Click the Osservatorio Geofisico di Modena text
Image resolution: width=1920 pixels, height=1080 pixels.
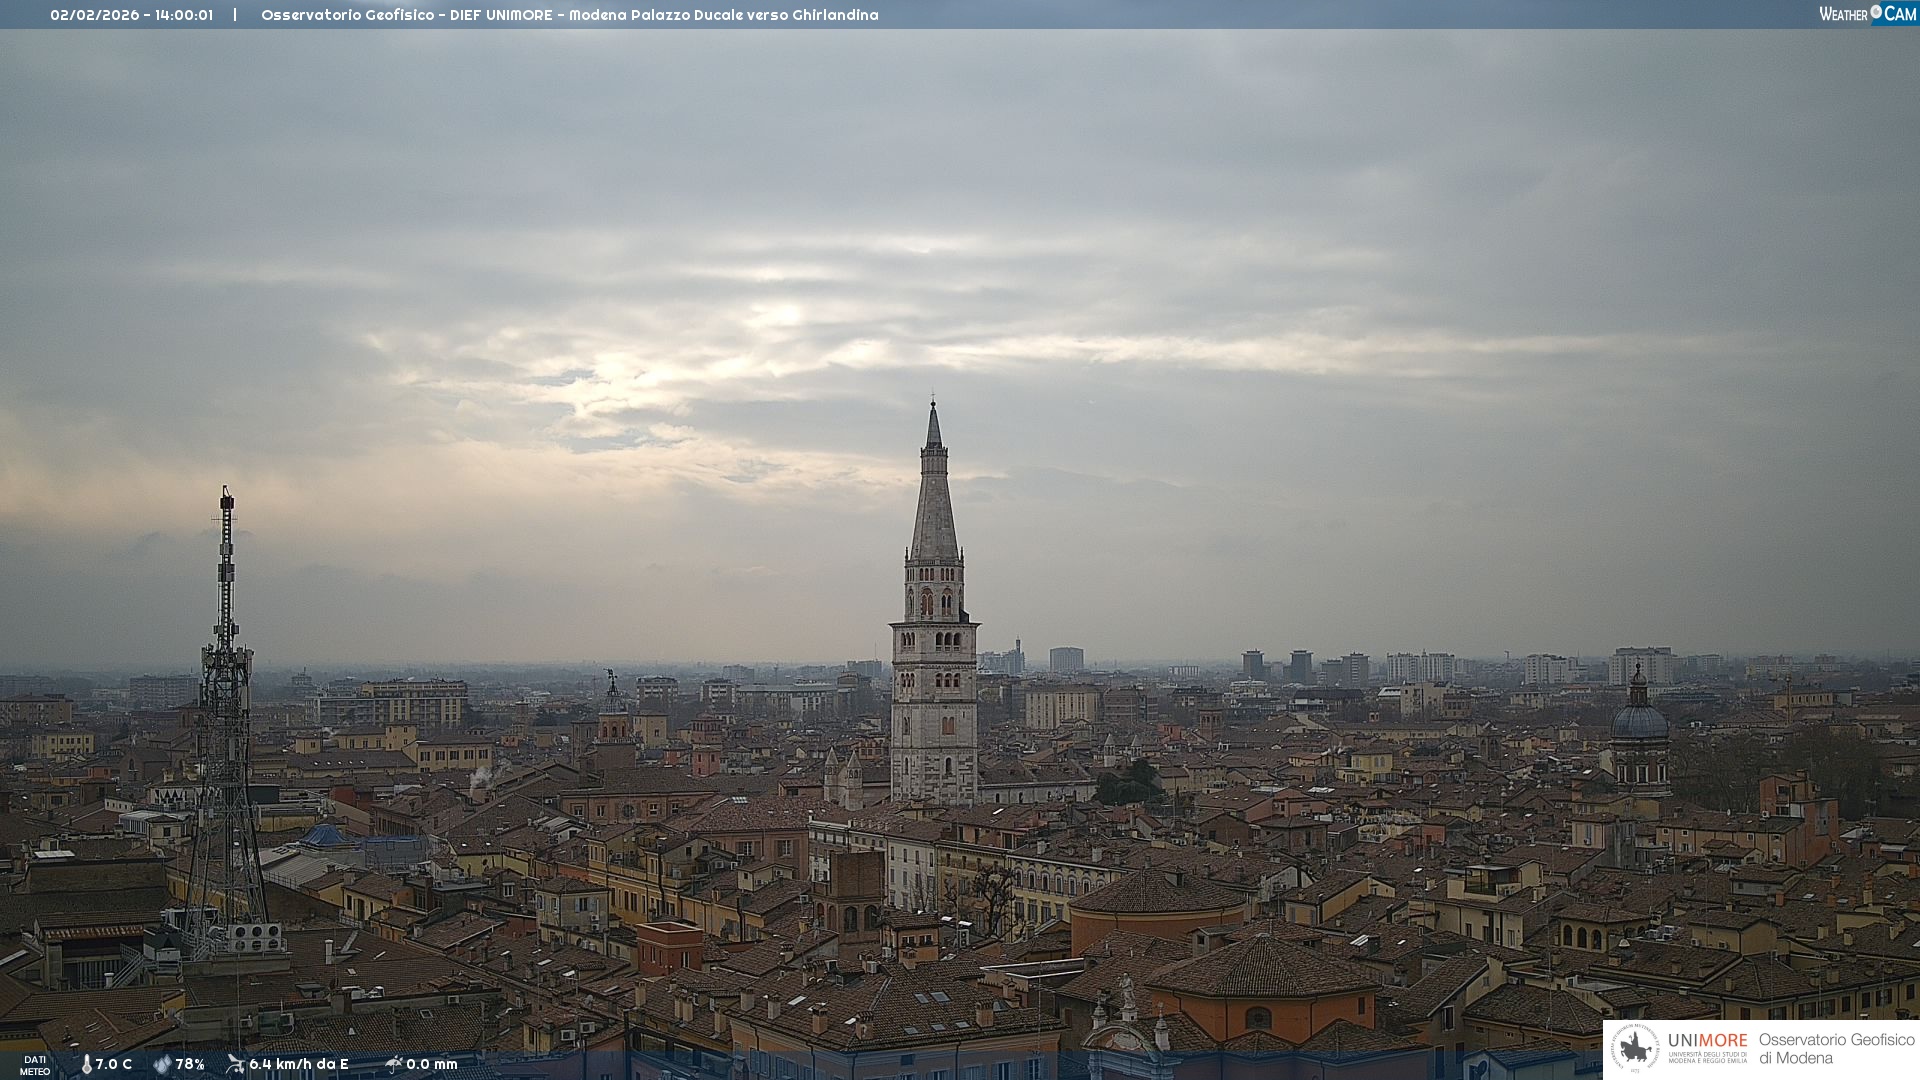(x=1836, y=1049)
